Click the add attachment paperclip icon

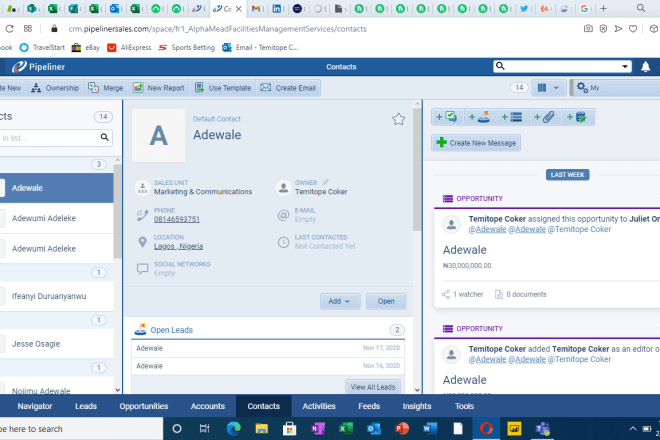pos(544,117)
